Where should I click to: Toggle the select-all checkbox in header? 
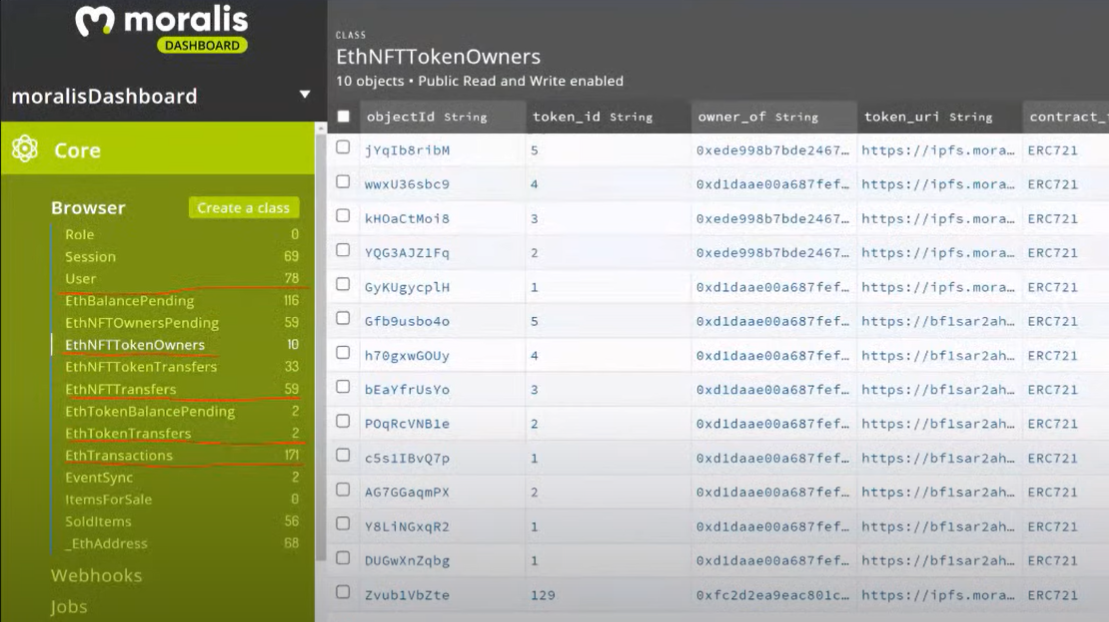pyautogui.click(x=343, y=116)
